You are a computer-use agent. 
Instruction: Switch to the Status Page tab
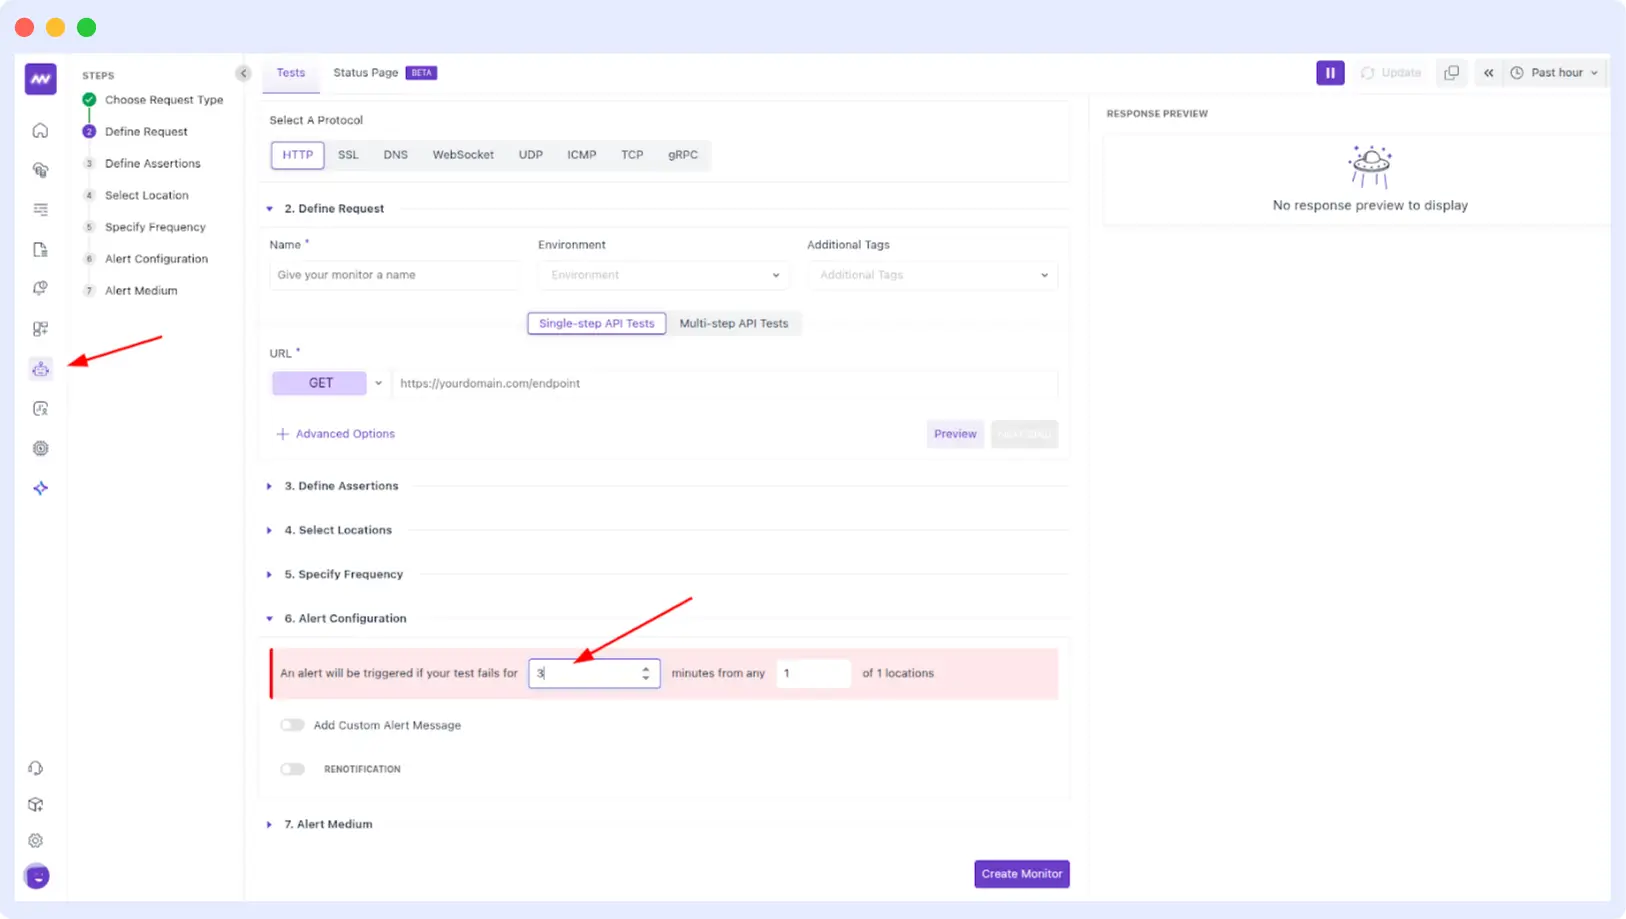(x=366, y=73)
